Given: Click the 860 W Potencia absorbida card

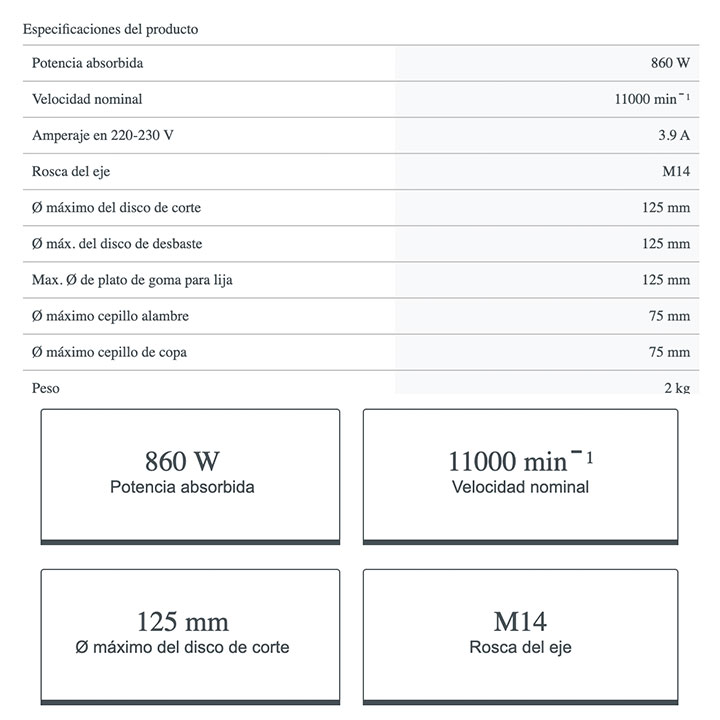Looking at the screenshot, I should [x=190, y=474].
